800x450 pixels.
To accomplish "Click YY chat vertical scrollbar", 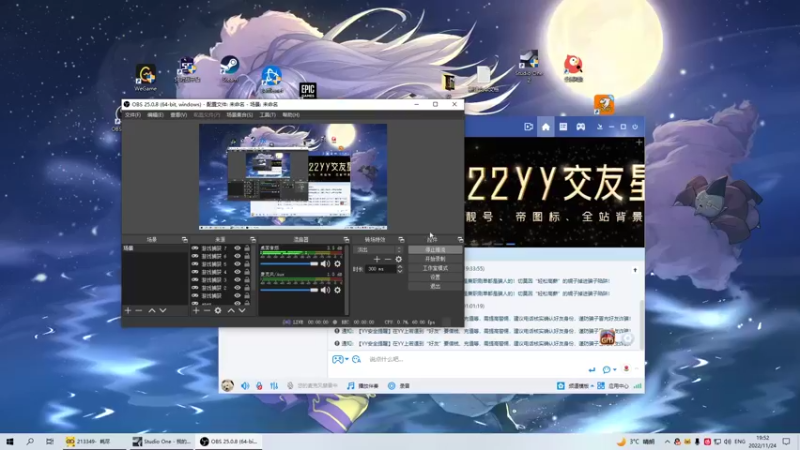I will (642, 324).
